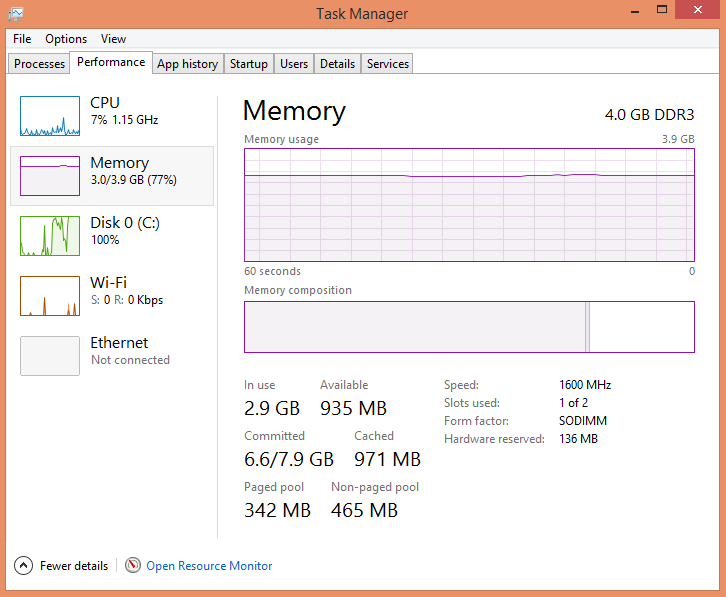Click the Resource Monitor gauge icon
The width and height of the screenshot is (726, 597).
[x=133, y=565]
